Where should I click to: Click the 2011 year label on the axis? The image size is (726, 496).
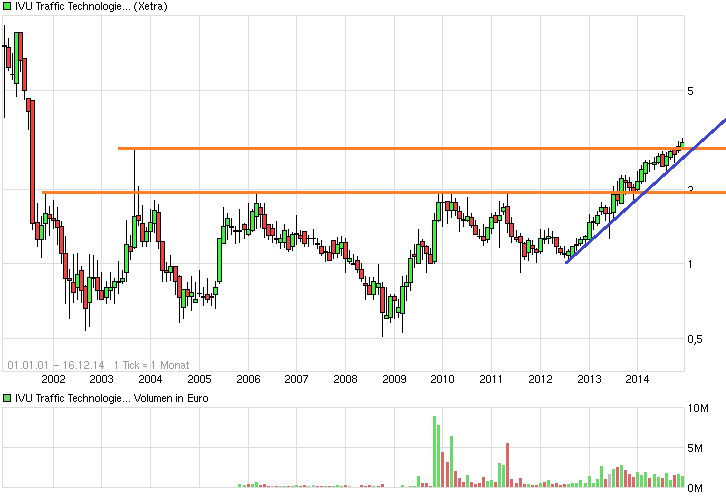pyautogui.click(x=491, y=379)
